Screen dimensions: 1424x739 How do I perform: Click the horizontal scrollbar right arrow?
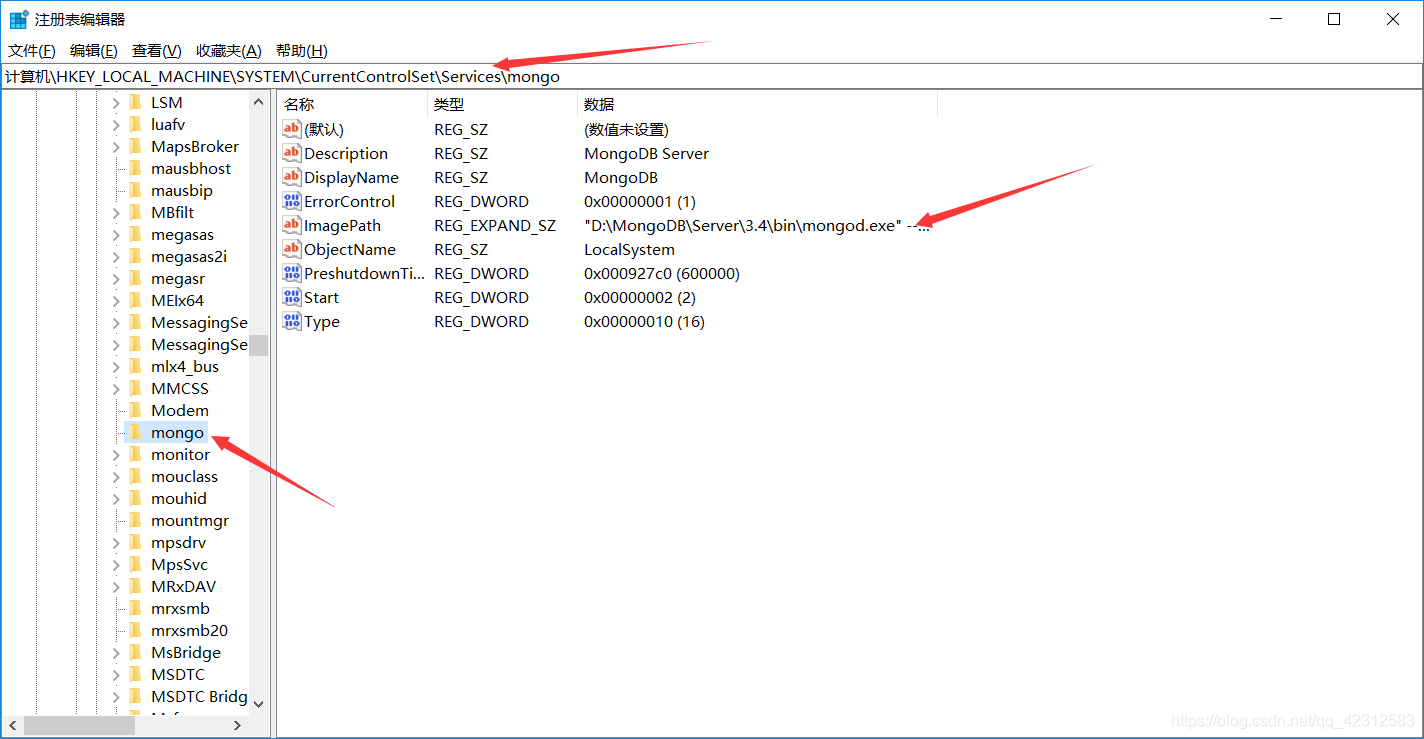tap(238, 725)
